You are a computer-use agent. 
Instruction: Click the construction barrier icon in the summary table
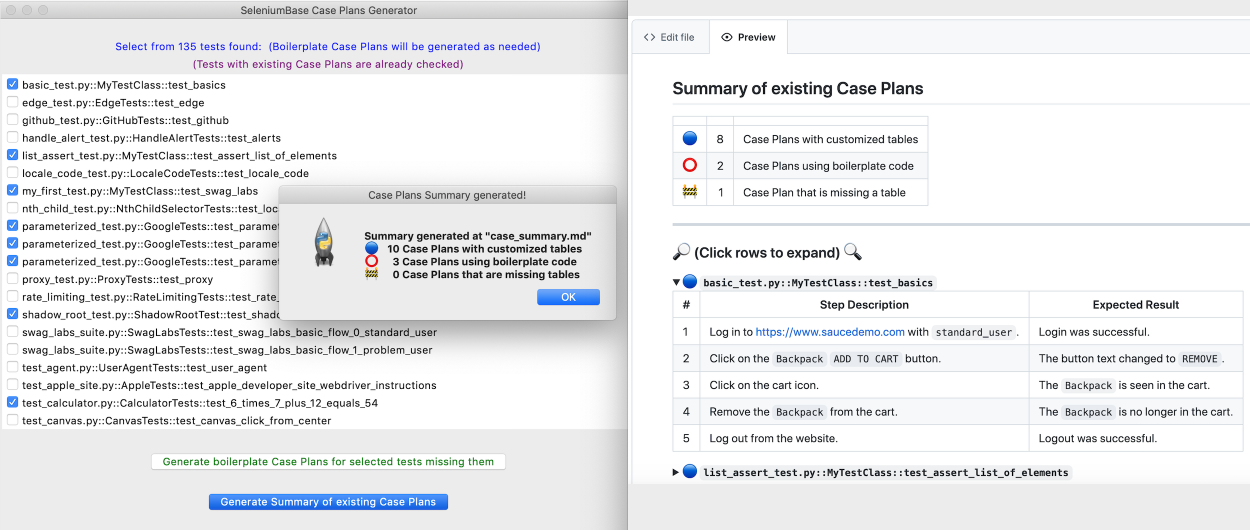pos(689,192)
